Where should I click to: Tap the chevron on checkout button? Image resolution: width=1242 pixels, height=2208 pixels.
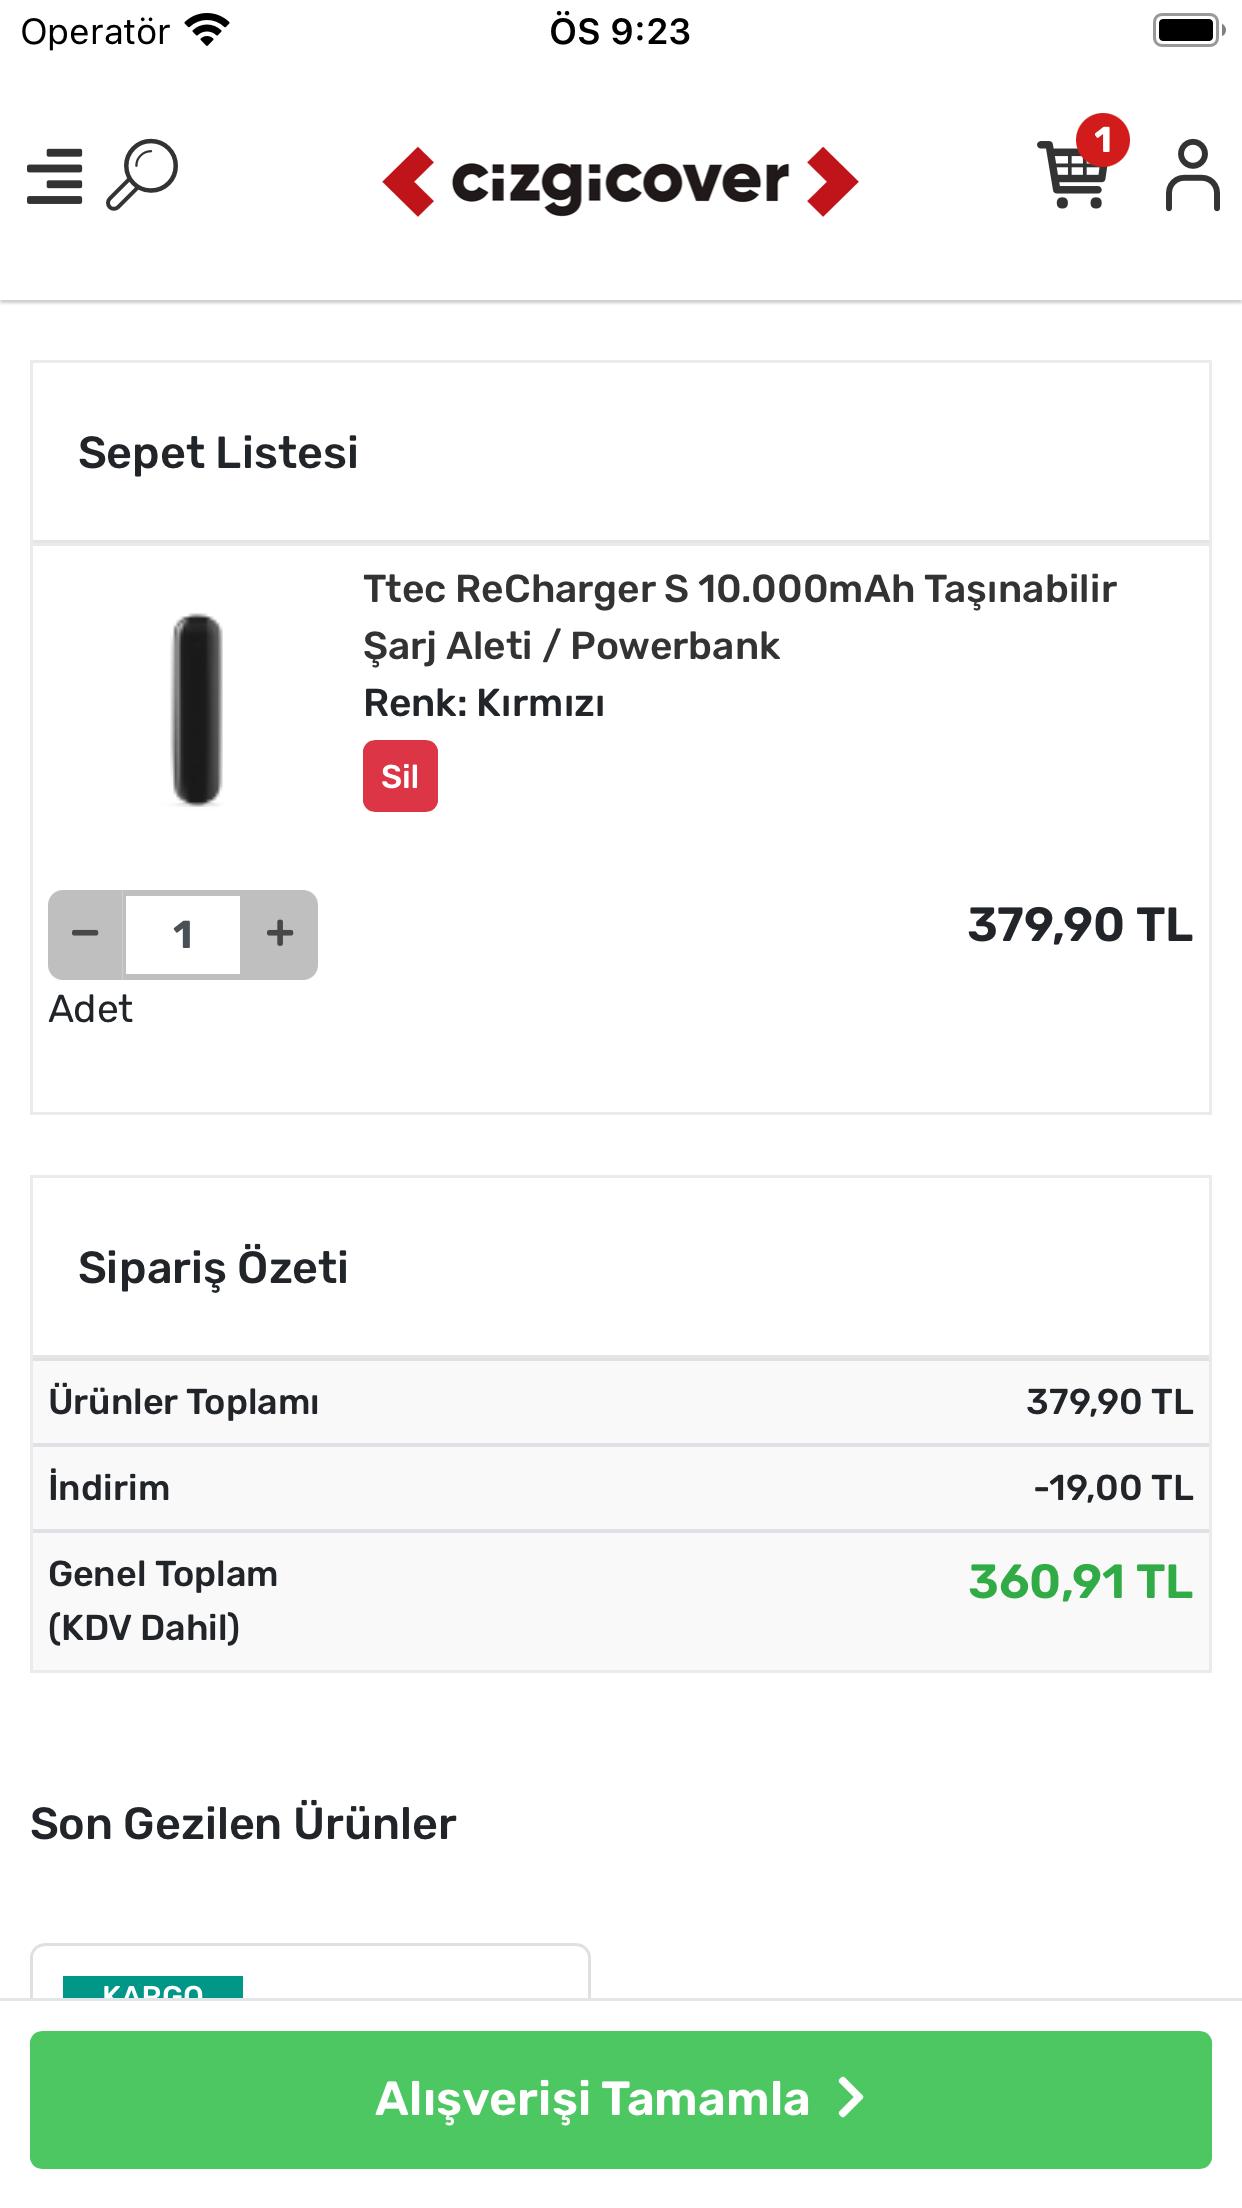coord(851,2098)
